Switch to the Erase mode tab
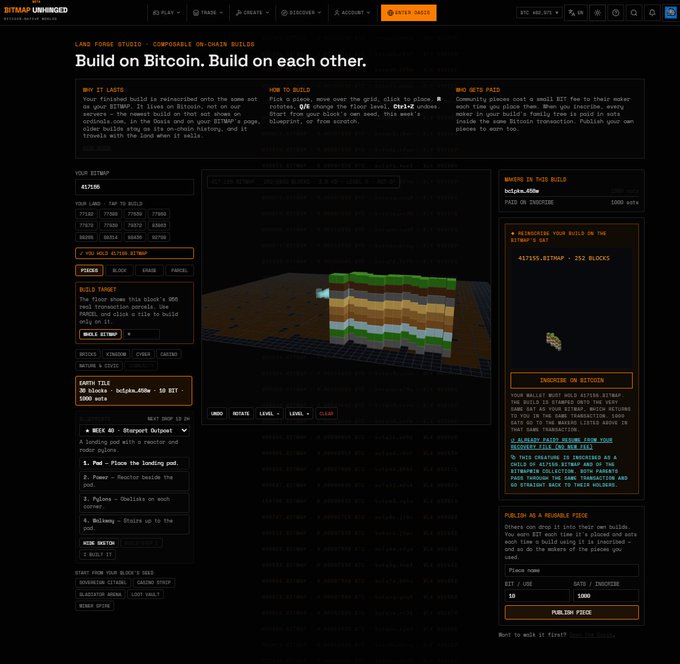Viewport: 680px width, 664px height. tap(149, 270)
